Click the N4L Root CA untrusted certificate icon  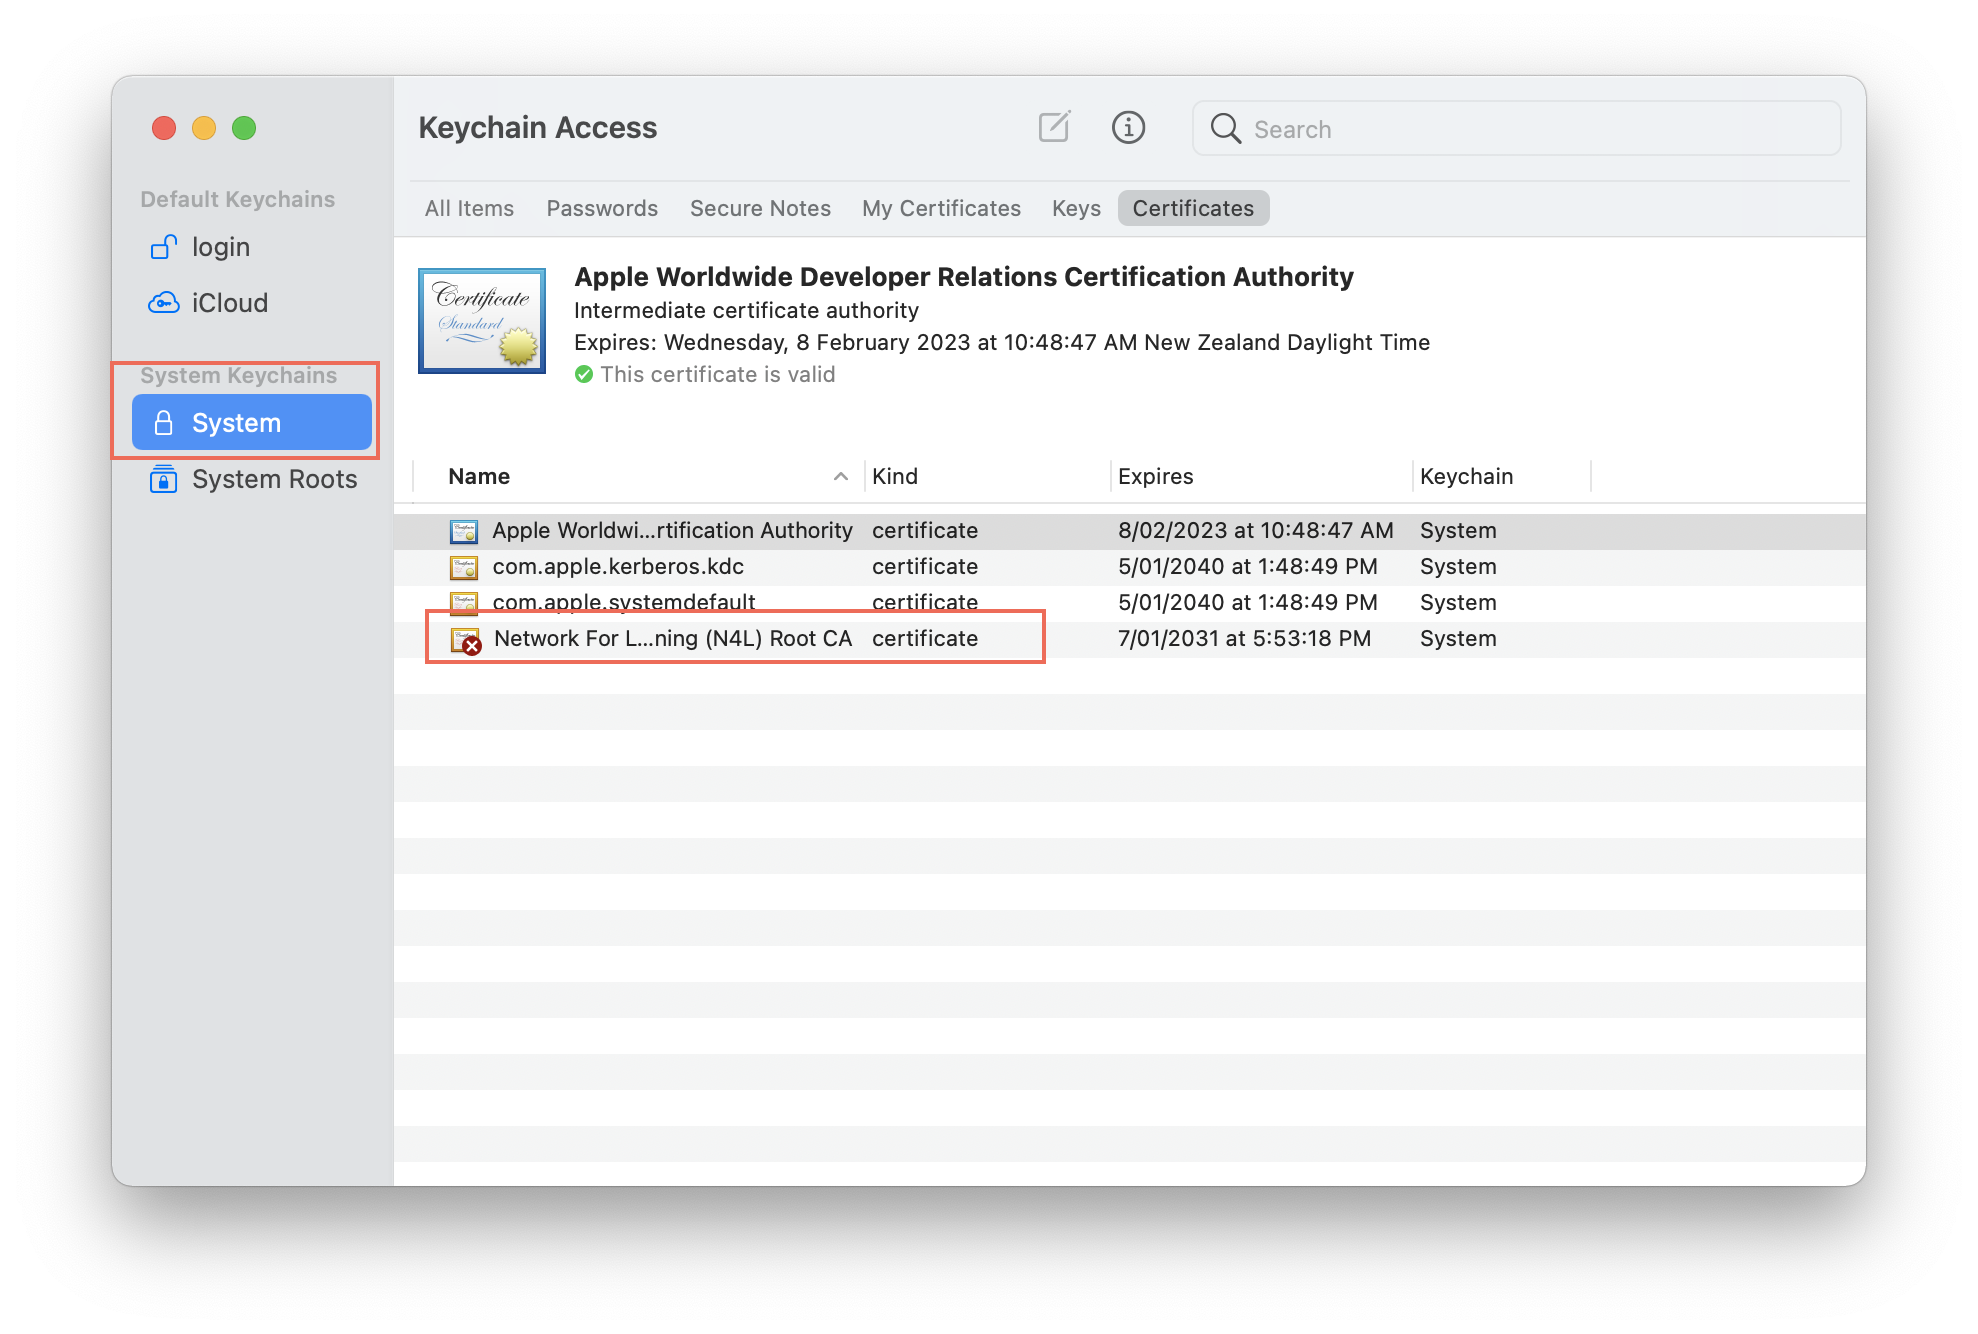466,640
